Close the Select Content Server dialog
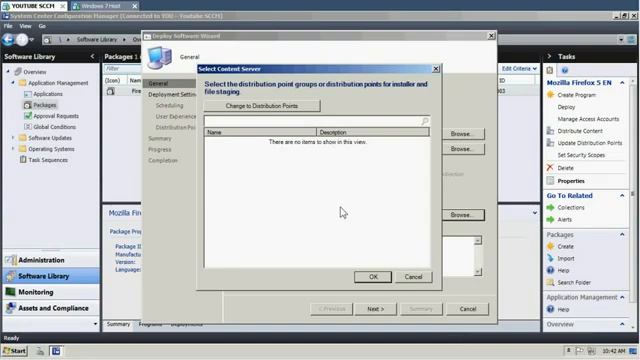 click(436, 69)
